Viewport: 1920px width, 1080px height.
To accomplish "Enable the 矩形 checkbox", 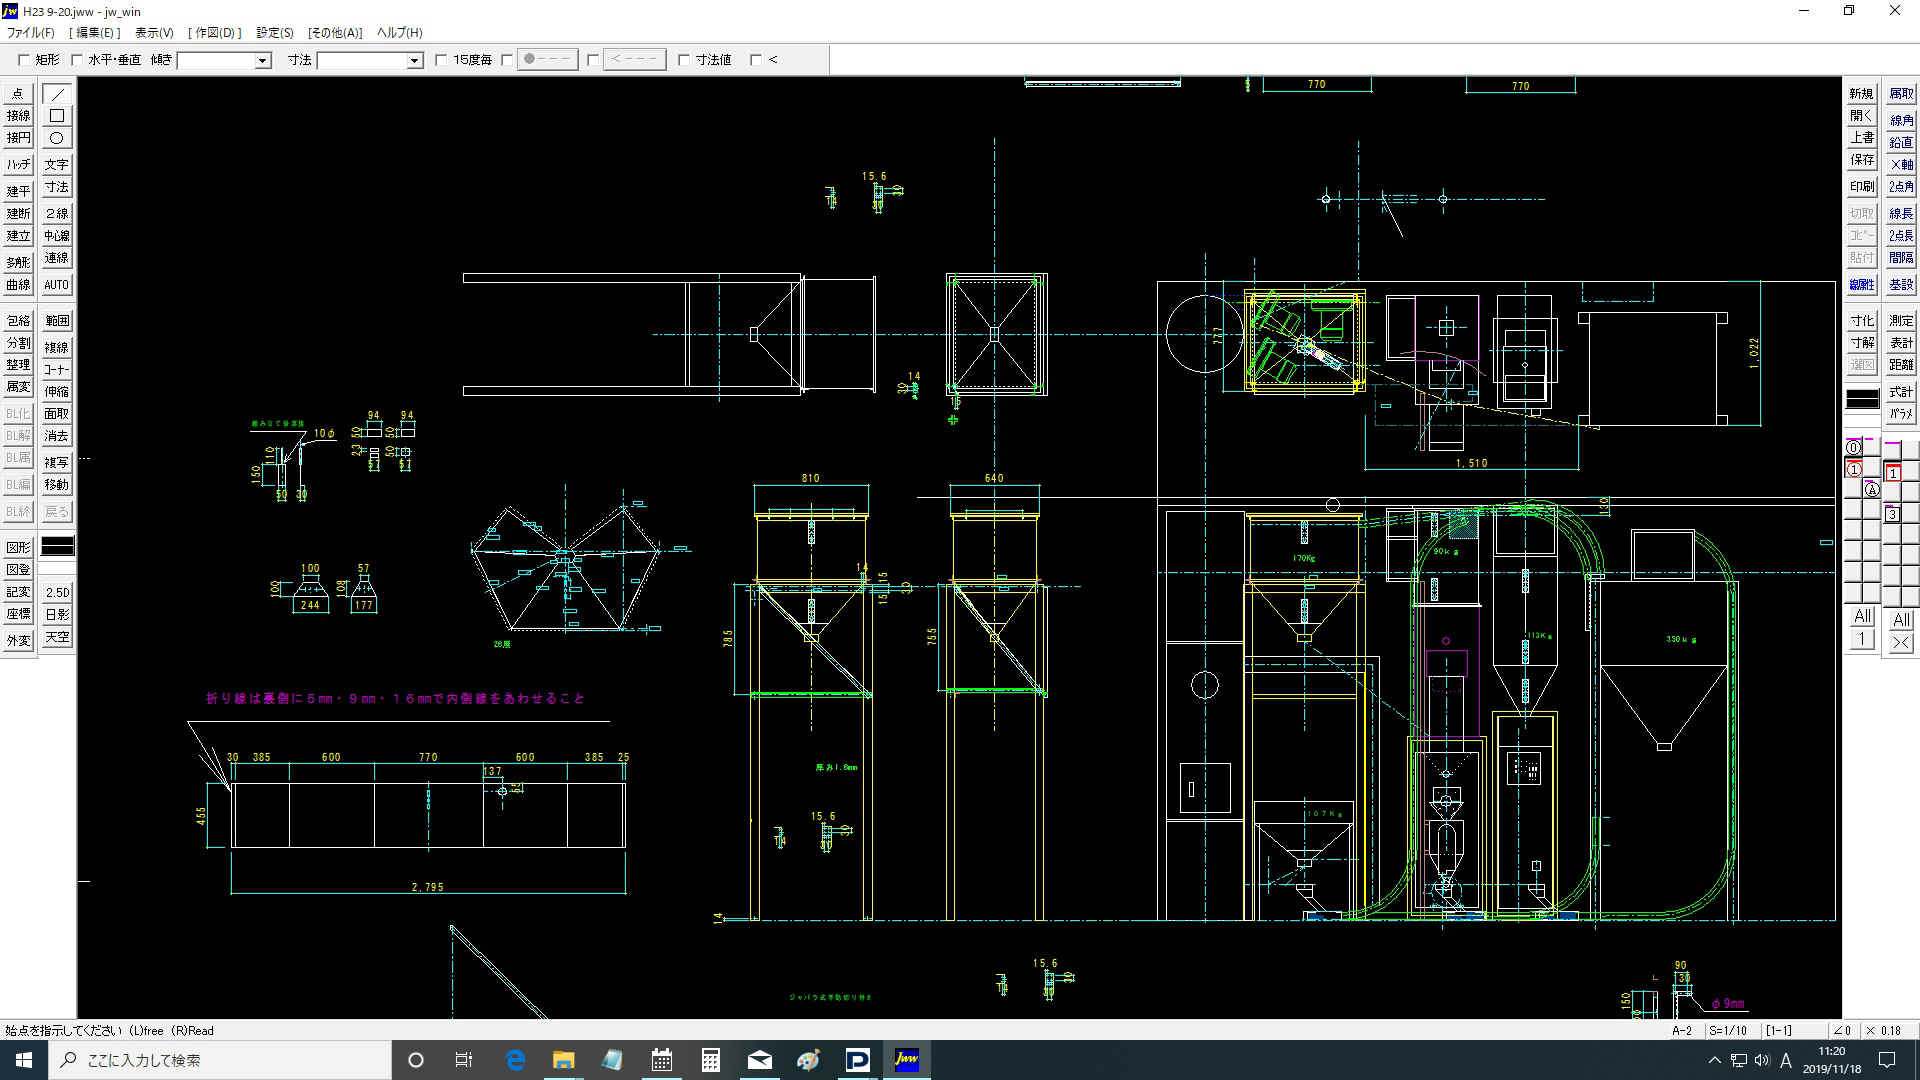I will tap(24, 60).
